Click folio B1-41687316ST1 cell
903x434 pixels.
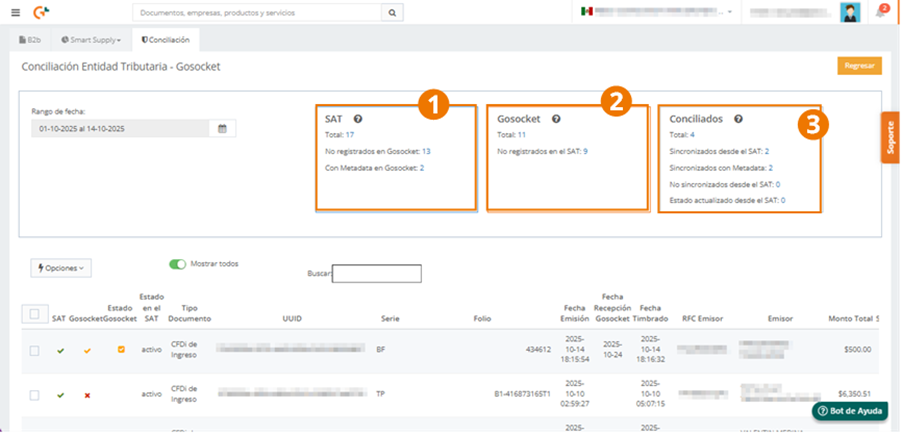point(522,394)
